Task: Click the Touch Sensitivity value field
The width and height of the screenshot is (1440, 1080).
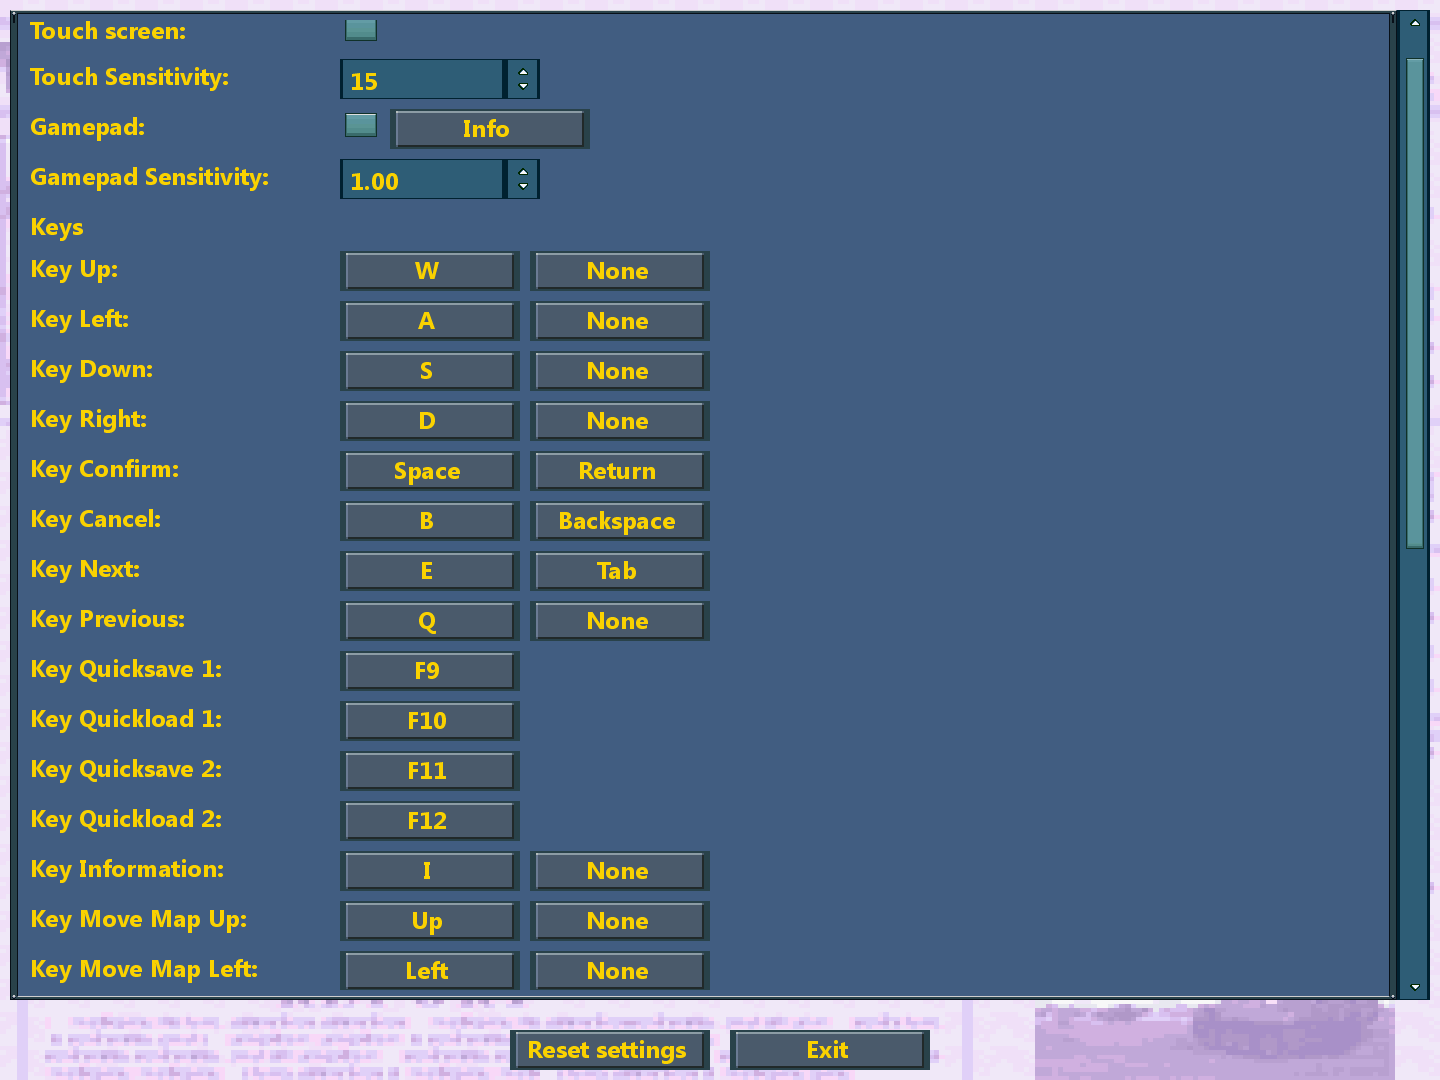Action: [422, 80]
